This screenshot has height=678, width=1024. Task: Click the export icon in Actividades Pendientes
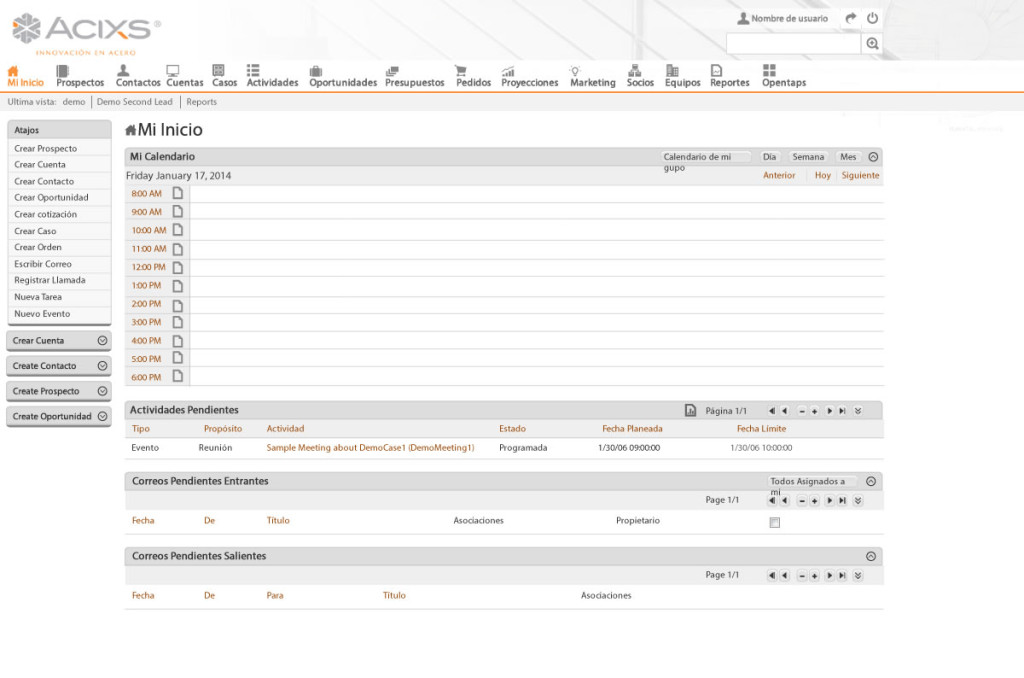pos(690,410)
